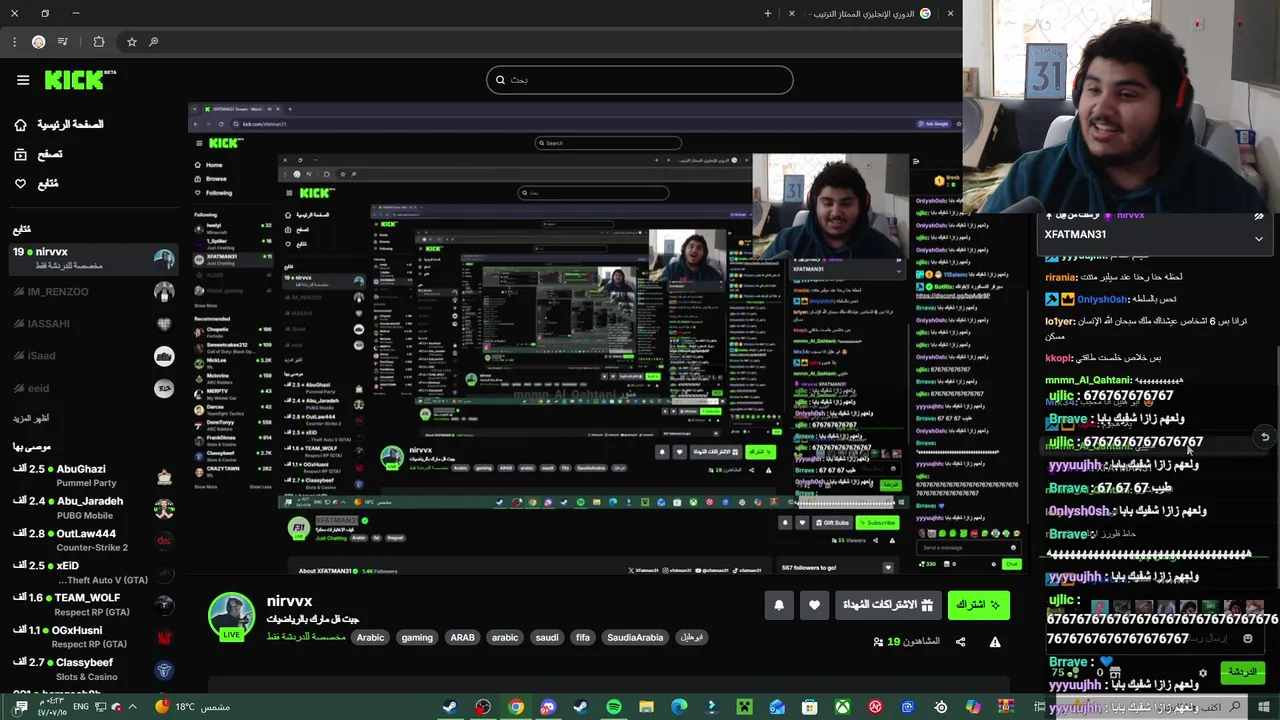Image resolution: width=1280 pixels, height=720 pixels.
Task: Open recommended channel Abu_Jaradeh
Action: click(x=94, y=508)
